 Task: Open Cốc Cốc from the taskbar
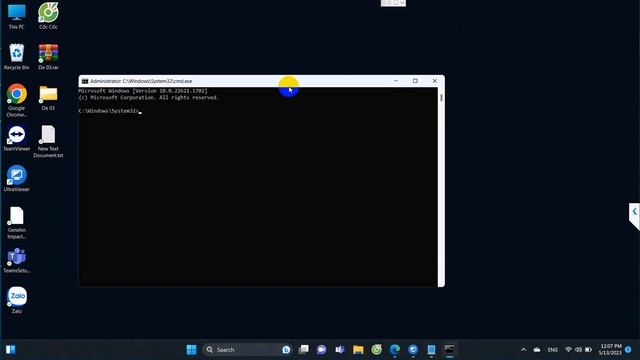376,350
